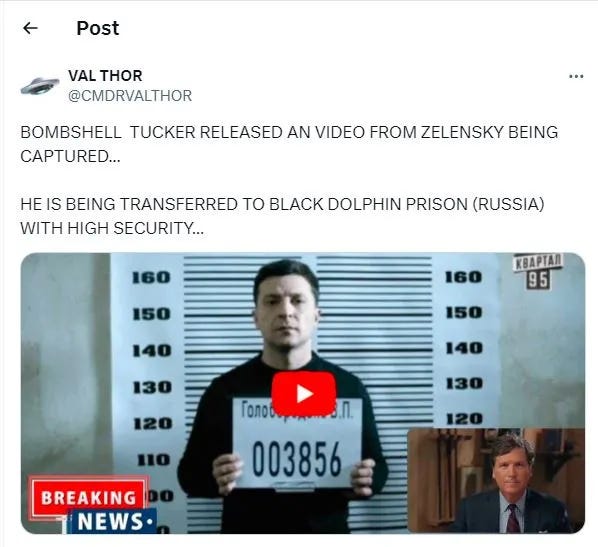Click the word CAPTURED in post text
This screenshot has width=598, height=547.
[x=70, y=156]
